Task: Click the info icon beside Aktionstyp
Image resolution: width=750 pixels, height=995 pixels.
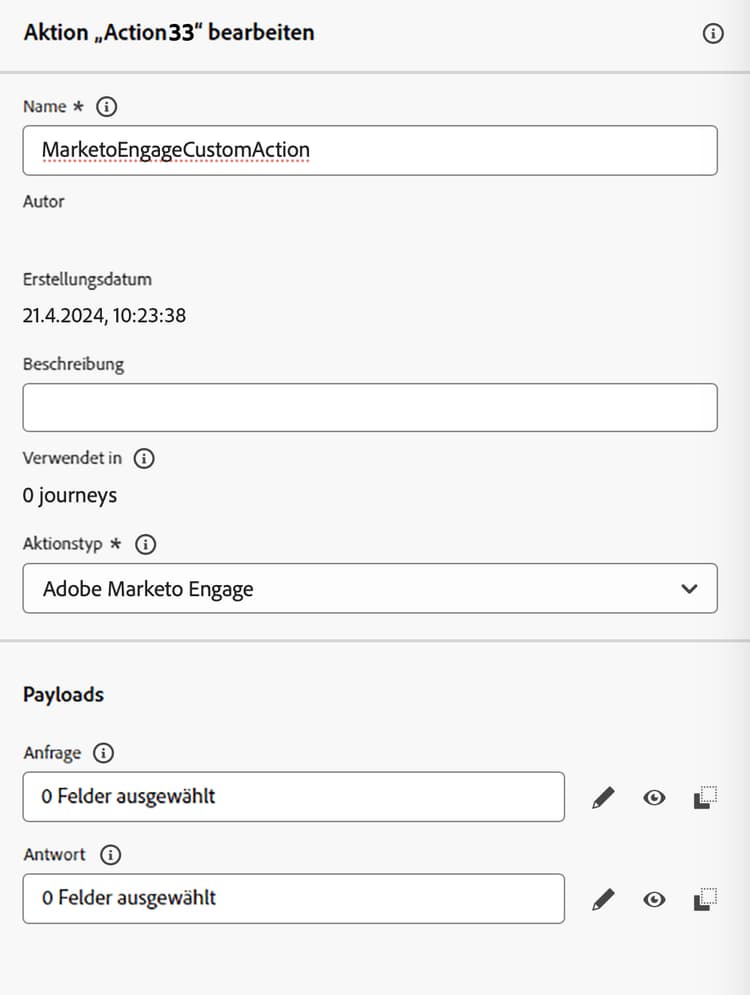Action: pos(145,544)
